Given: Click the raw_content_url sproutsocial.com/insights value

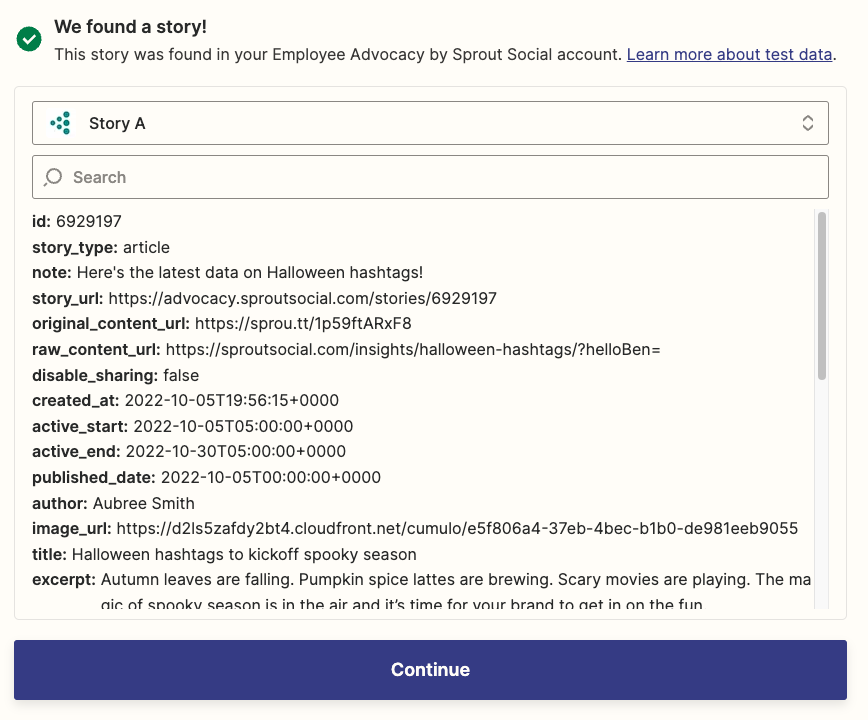Looking at the screenshot, I should [413, 349].
